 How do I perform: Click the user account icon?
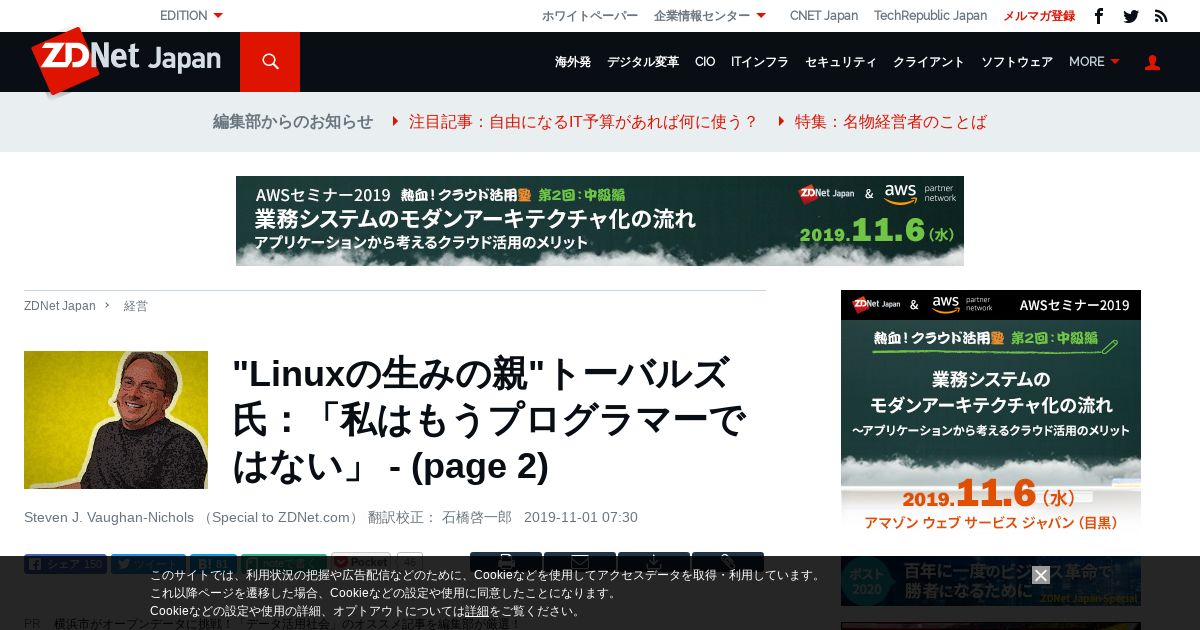[1152, 62]
